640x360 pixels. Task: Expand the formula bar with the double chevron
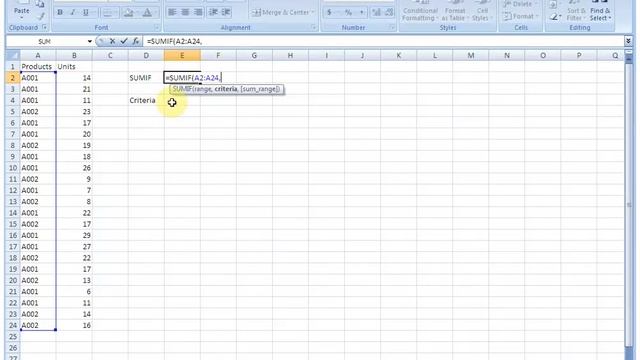click(x=628, y=41)
